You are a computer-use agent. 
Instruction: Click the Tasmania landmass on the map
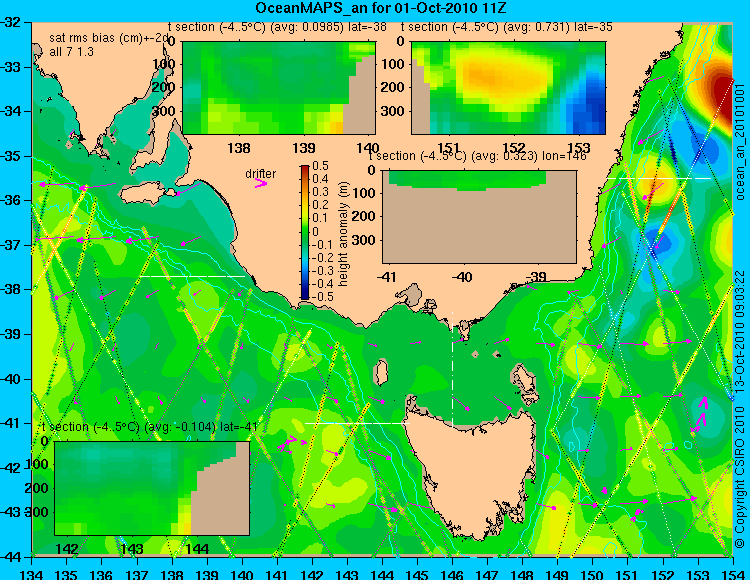click(x=471, y=471)
